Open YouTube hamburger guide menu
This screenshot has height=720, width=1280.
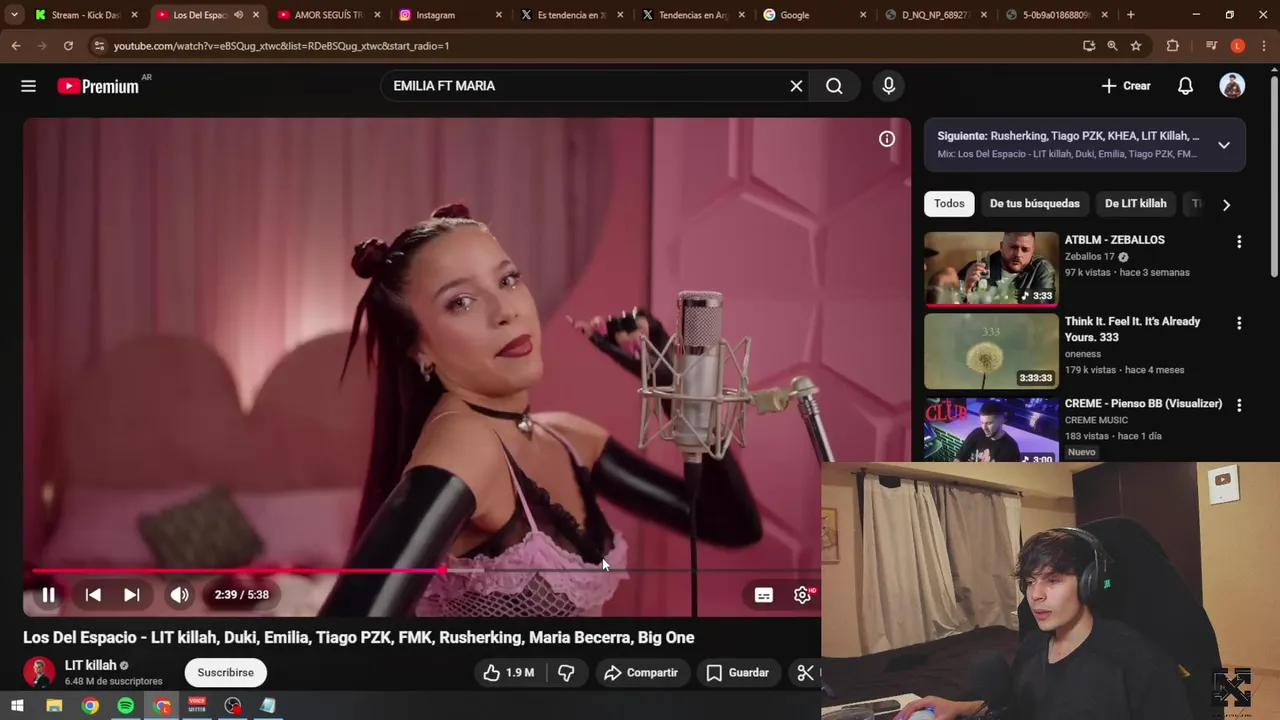click(28, 86)
